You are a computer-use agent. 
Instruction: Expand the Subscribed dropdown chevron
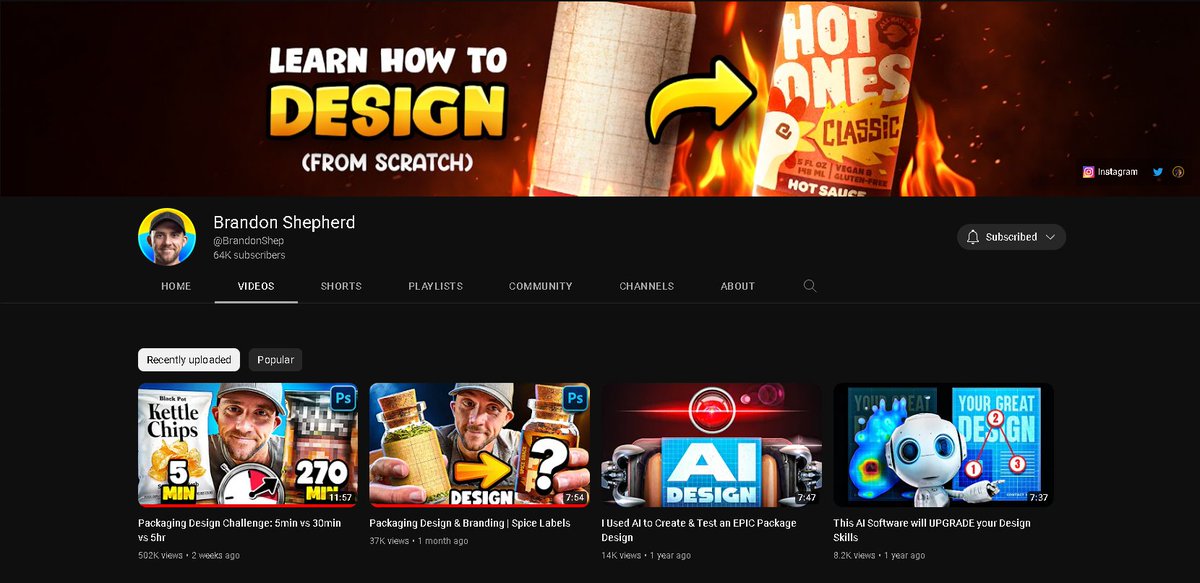(x=1050, y=237)
